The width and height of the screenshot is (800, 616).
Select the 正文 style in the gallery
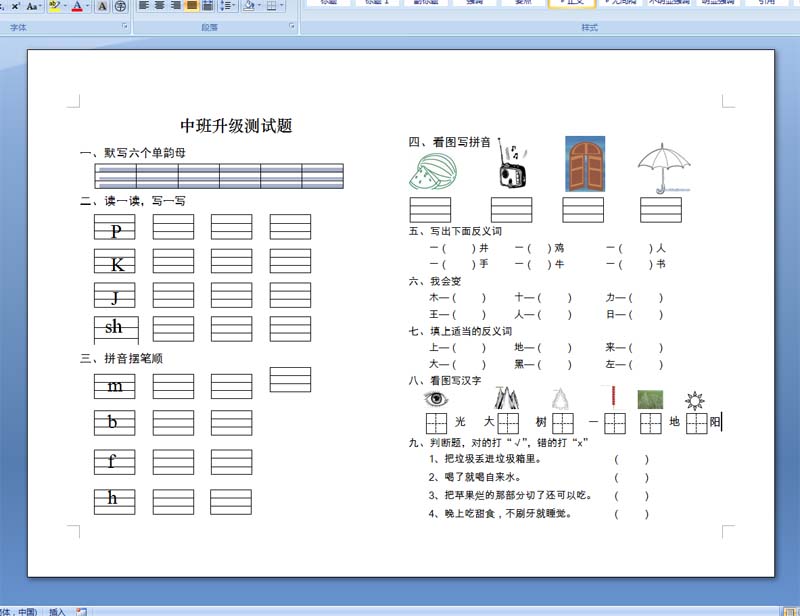click(x=571, y=3)
